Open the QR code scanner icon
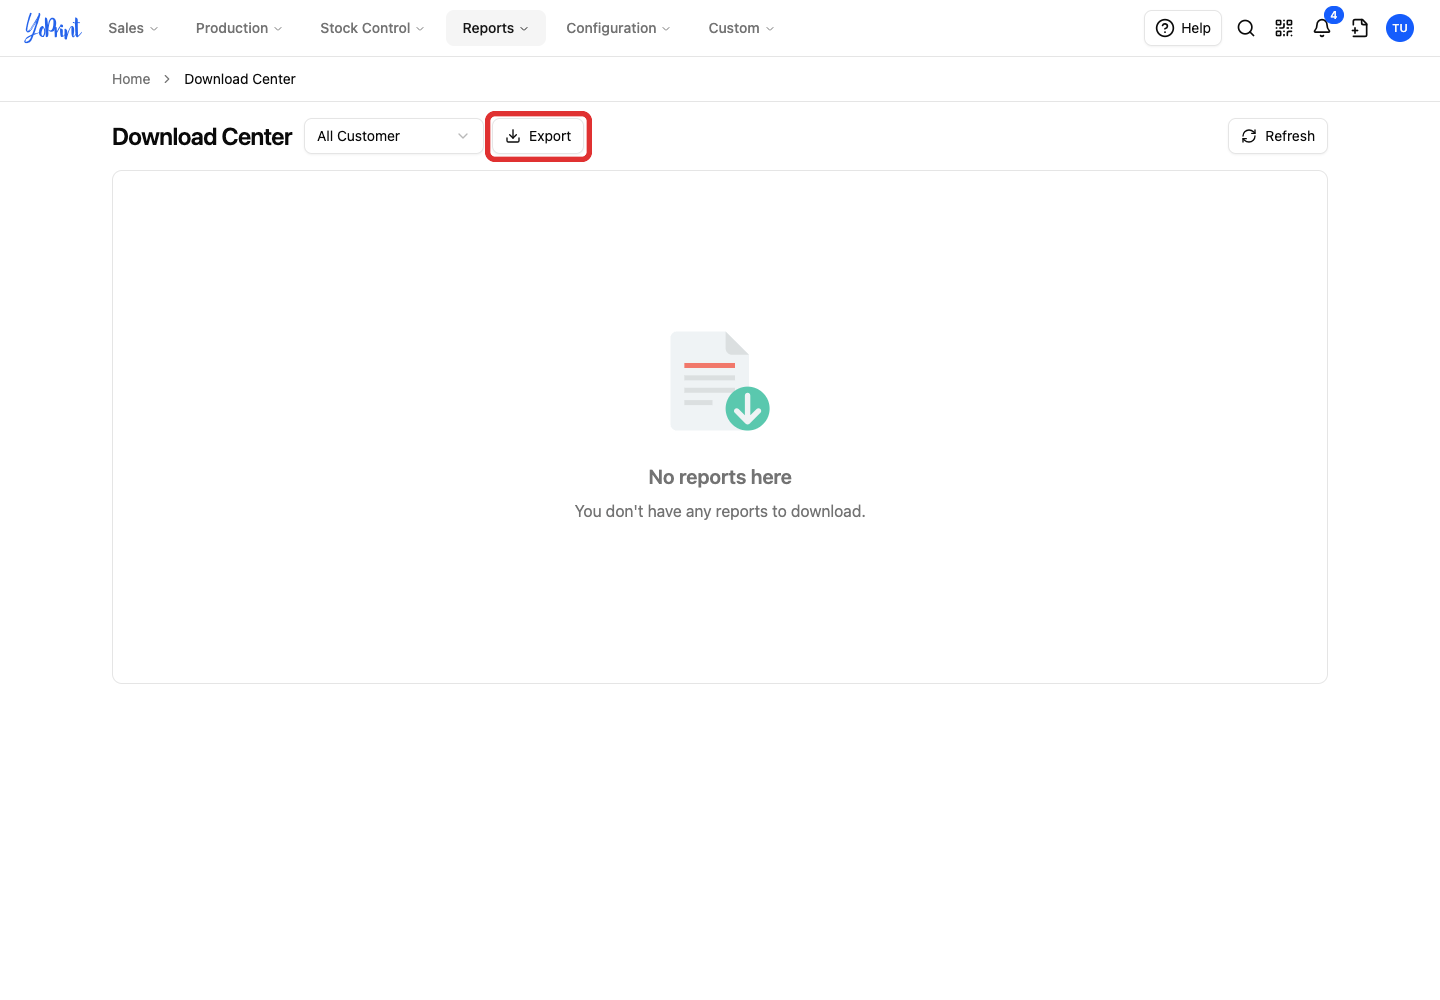The width and height of the screenshot is (1440, 1000). pos(1284,28)
